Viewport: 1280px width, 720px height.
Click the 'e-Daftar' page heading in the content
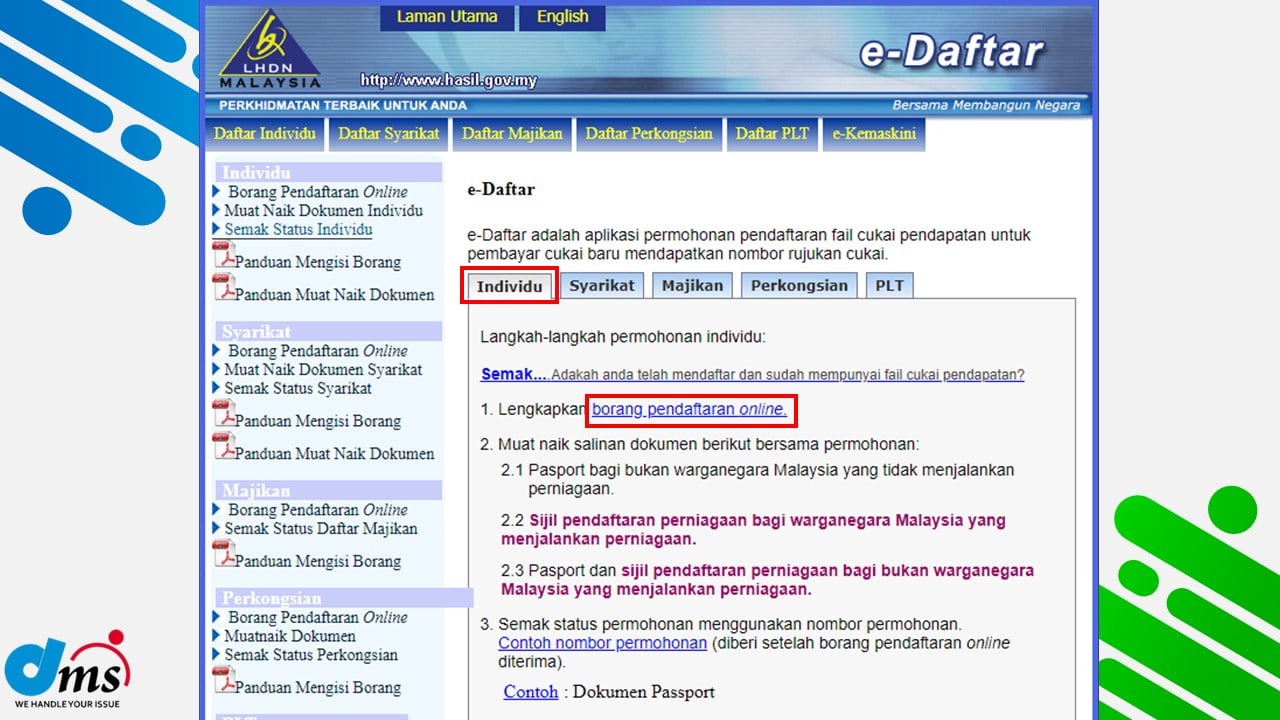pyautogui.click(x=501, y=189)
